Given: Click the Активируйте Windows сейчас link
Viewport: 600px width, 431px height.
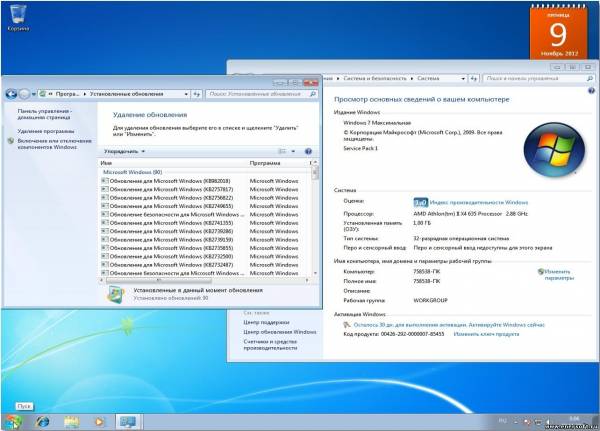Looking at the screenshot, I should [507, 325].
